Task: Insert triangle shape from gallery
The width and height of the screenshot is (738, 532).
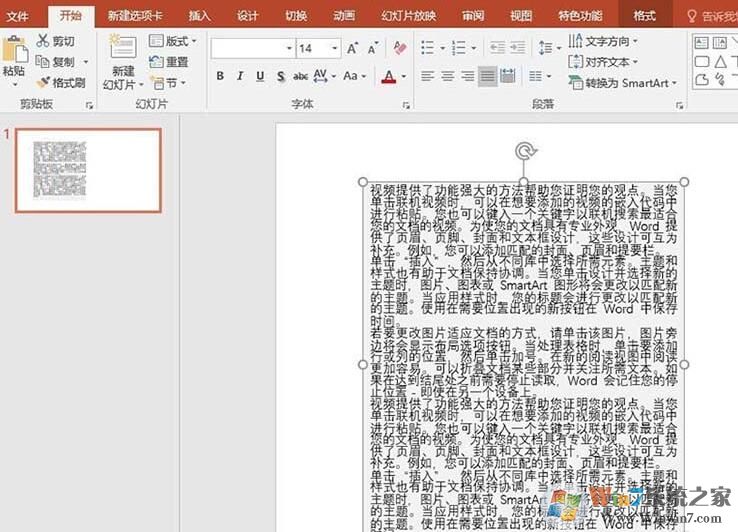Action: [720, 61]
